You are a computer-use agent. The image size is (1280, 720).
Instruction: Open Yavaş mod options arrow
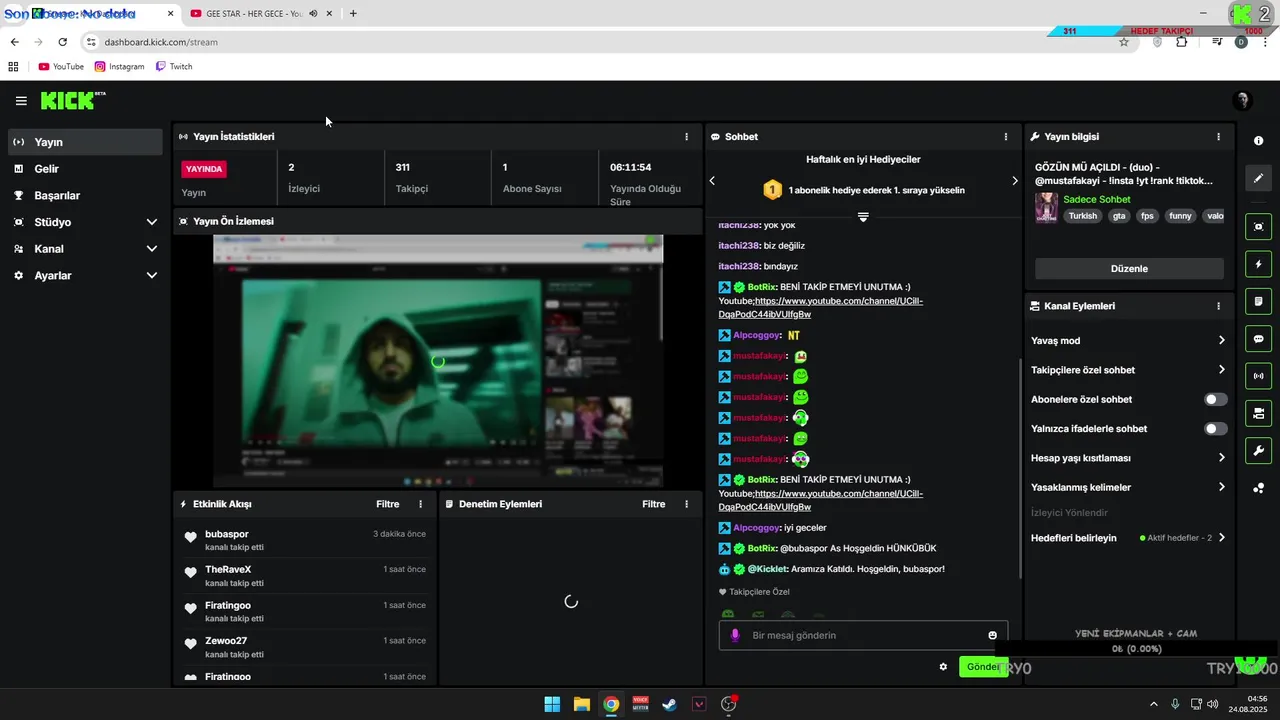coord(1221,341)
